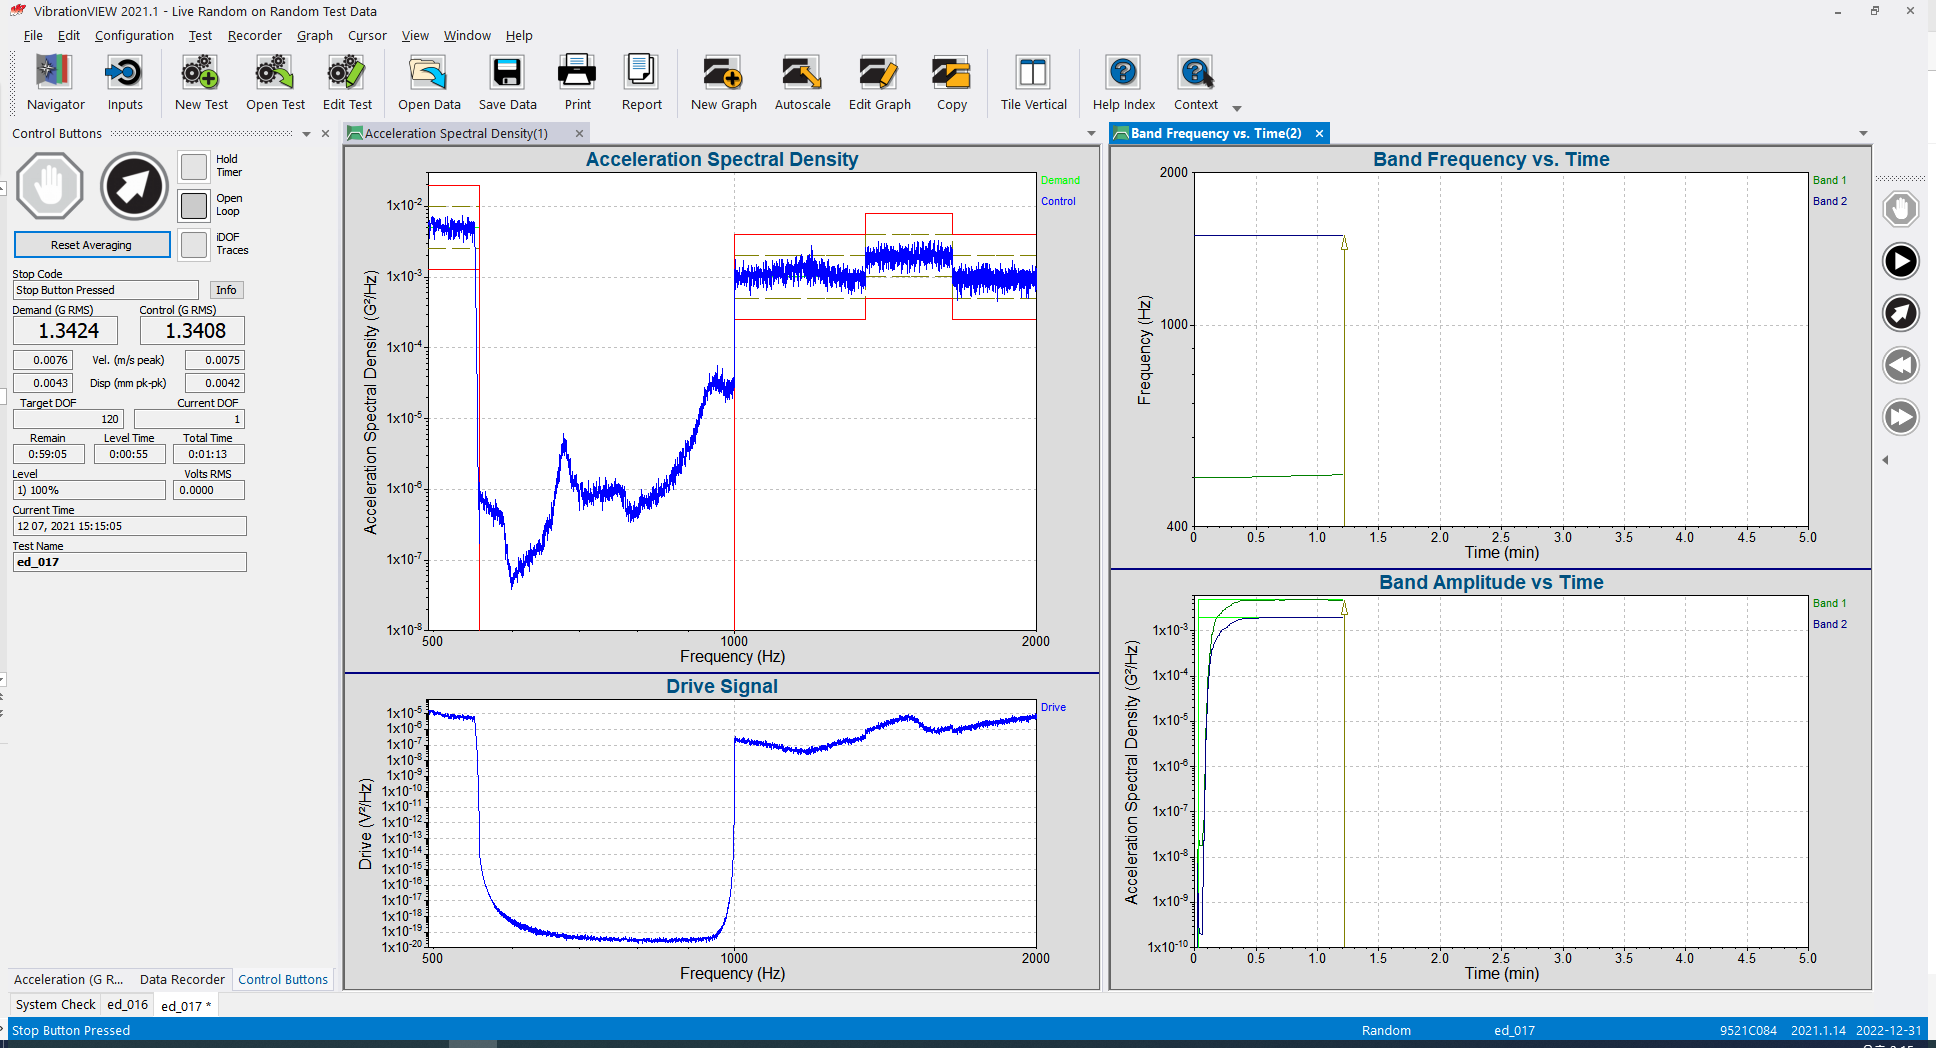This screenshot has height=1048, width=1936.
Task: Generate a Report from the toolbar
Action: [641, 82]
